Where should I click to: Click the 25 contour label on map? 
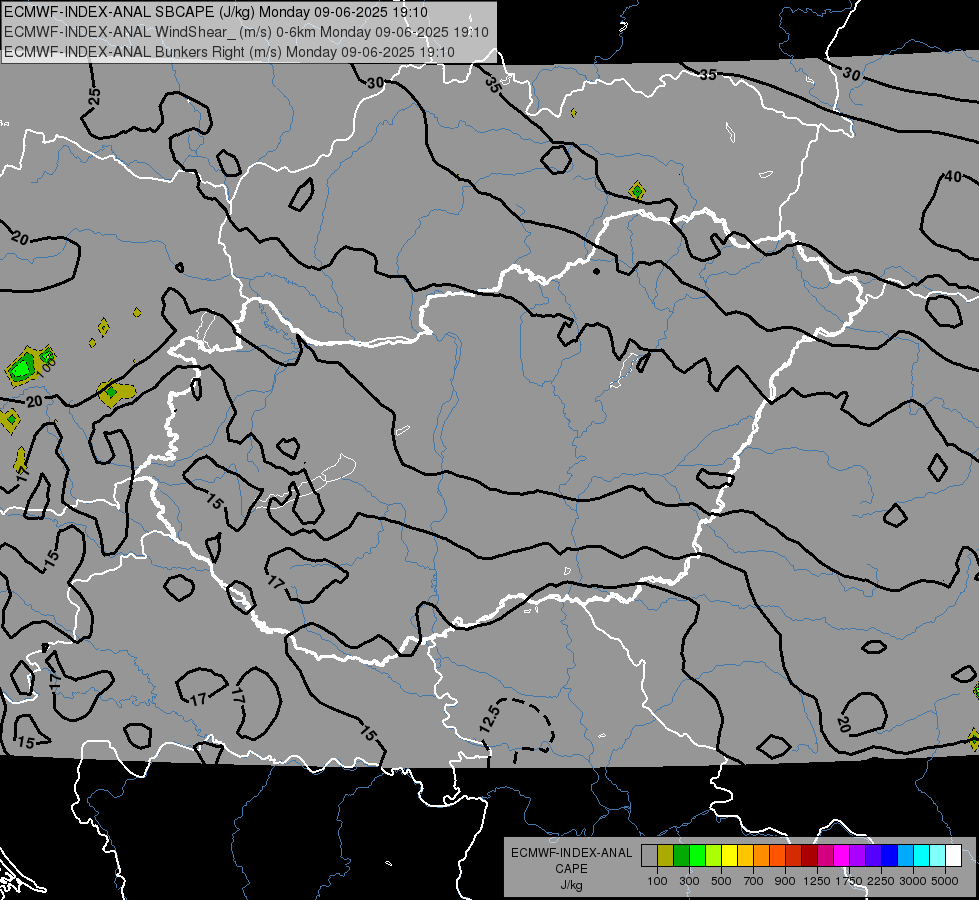[94, 96]
